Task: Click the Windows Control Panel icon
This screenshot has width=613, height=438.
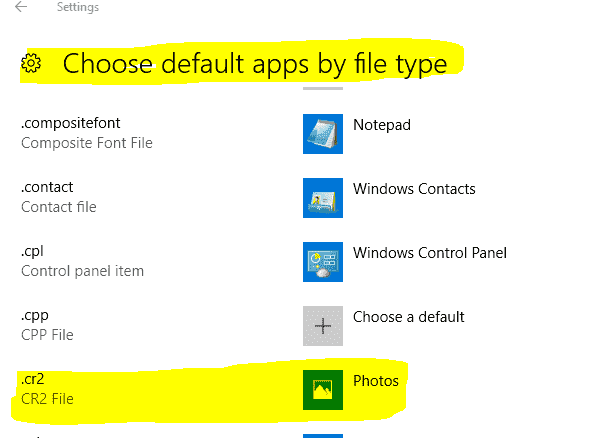Action: coord(323,262)
